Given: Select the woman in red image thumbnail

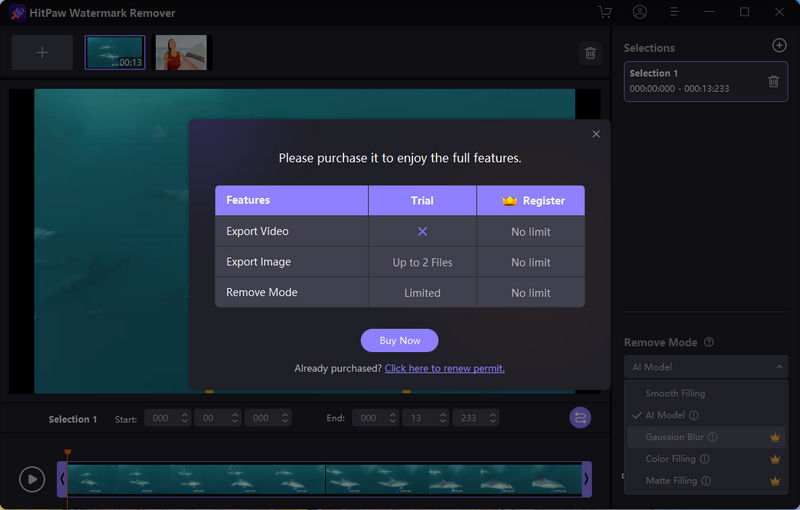Looking at the screenshot, I should (x=181, y=53).
